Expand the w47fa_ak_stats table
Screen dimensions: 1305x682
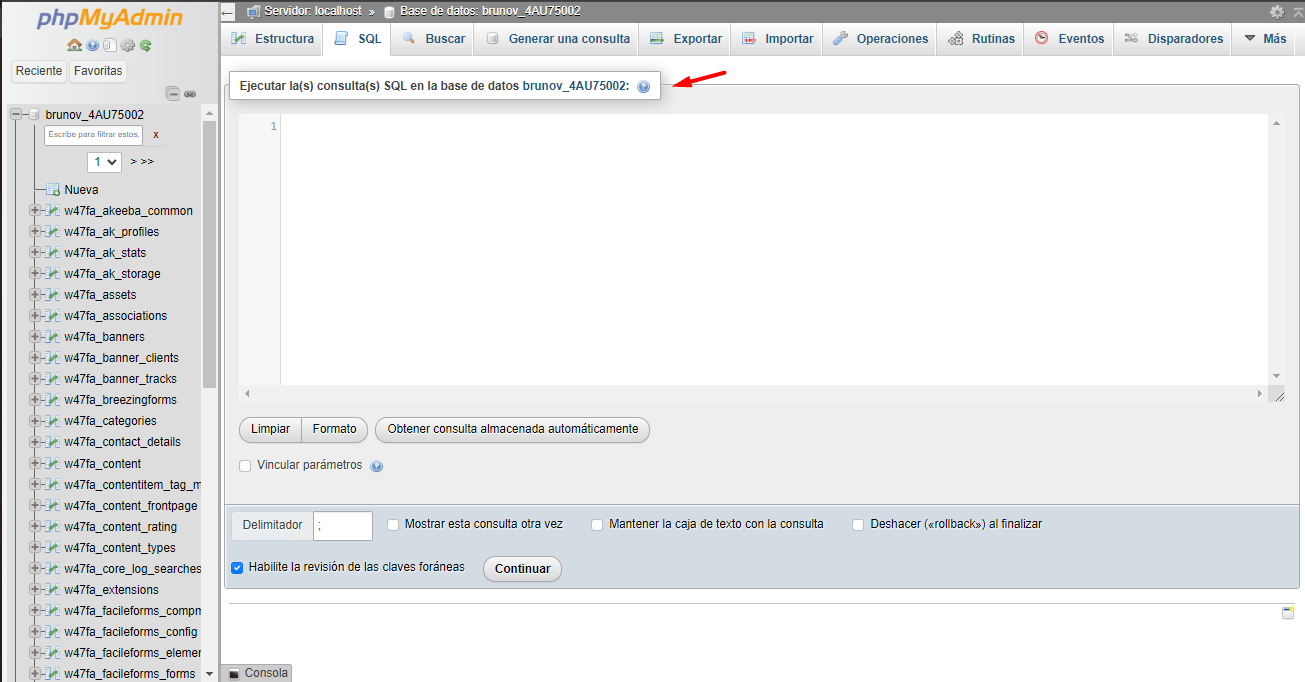tap(34, 253)
